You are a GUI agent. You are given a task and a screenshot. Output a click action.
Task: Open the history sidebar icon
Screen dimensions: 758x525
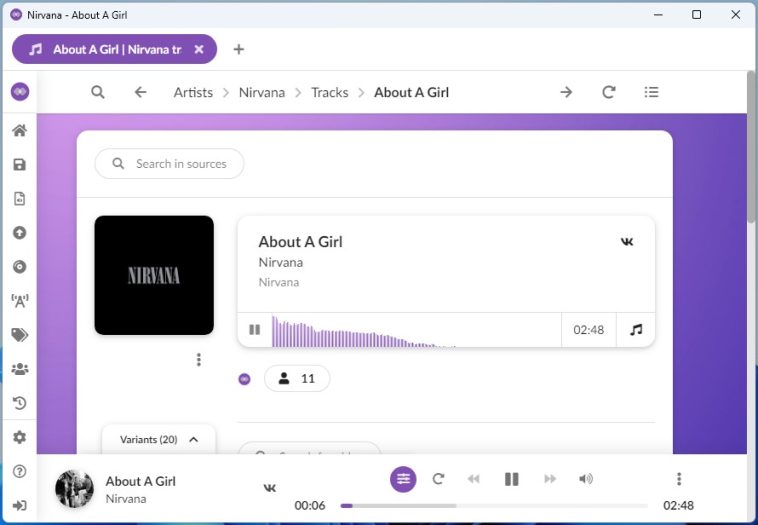tap(20, 403)
